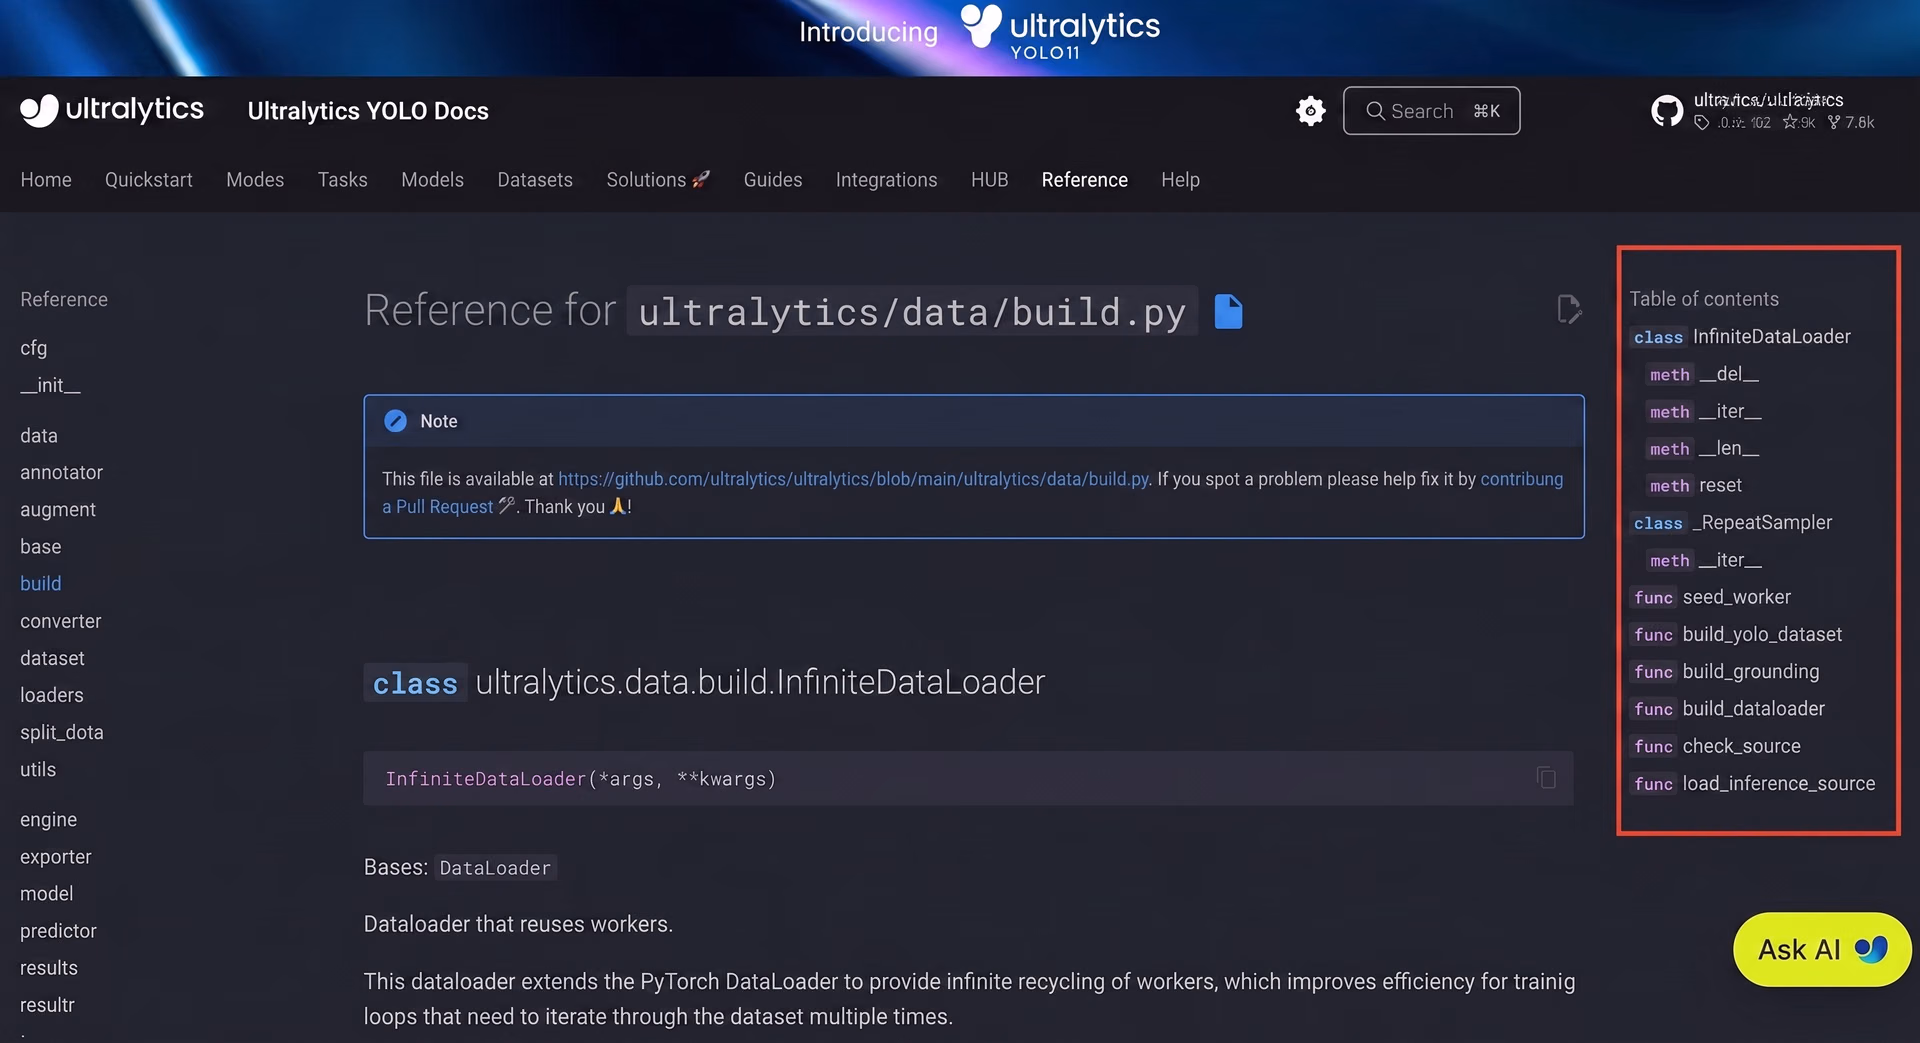Click the DataLoader base class label
This screenshot has height=1043, width=1920.
pyautogui.click(x=495, y=868)
